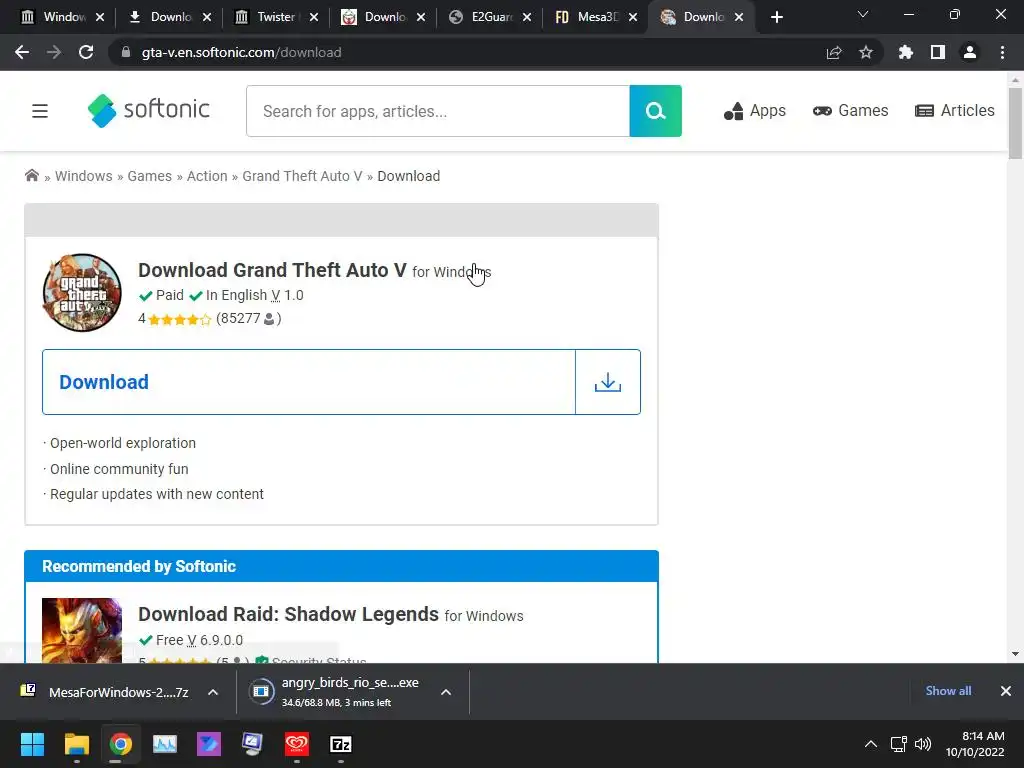Open clock and date 8:14 AM
This screenshot has width=1024, height=768.
(976, 744)
